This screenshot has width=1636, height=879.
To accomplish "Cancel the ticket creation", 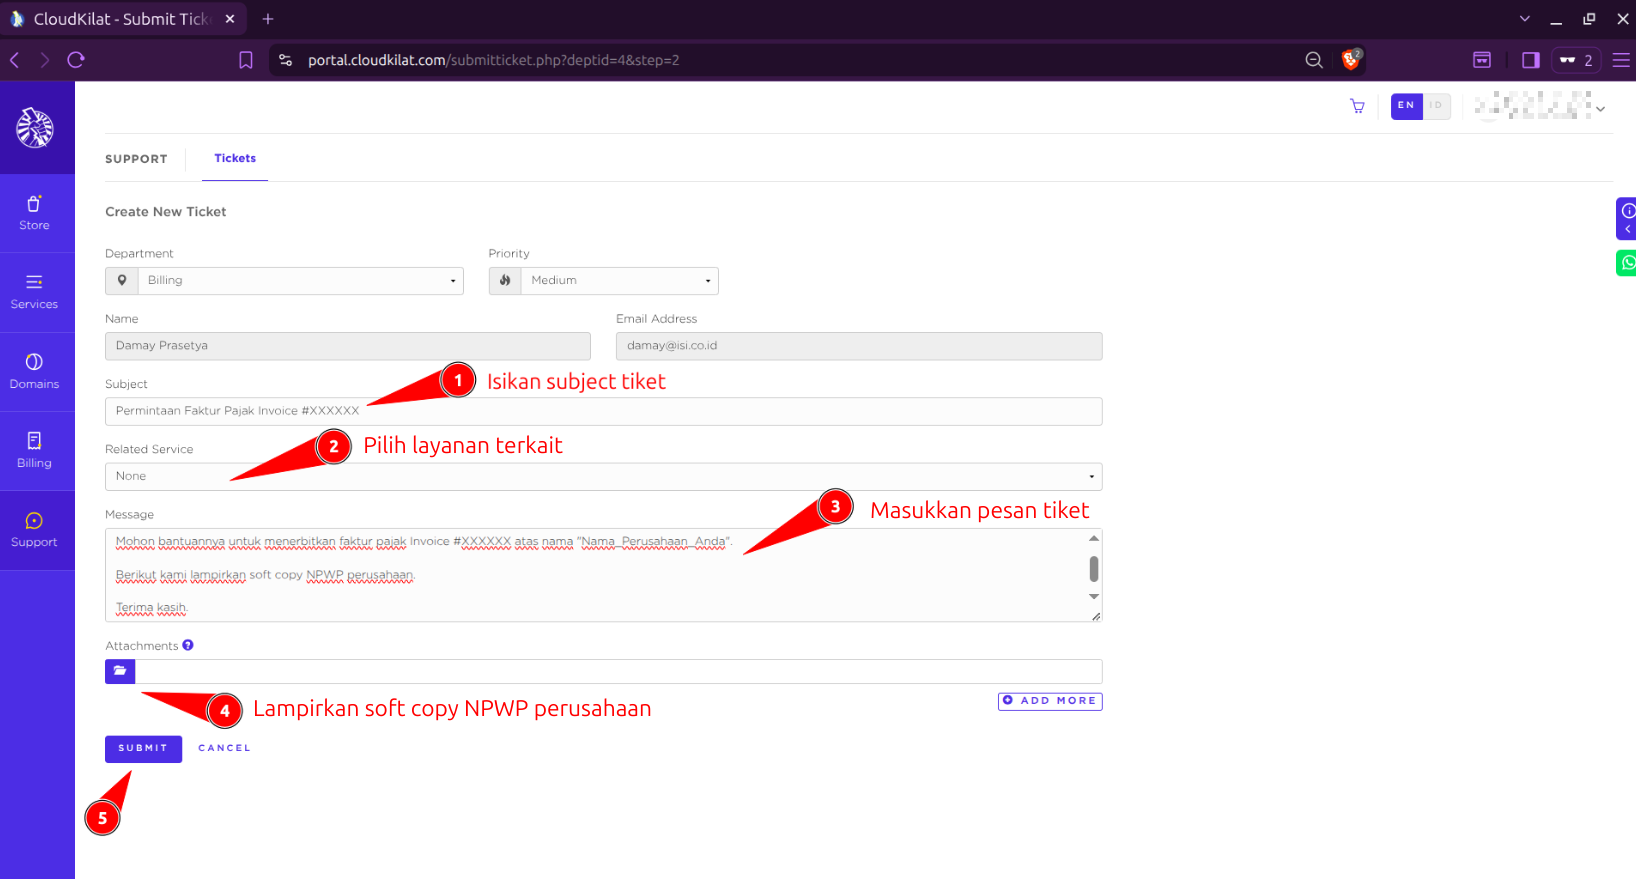I will (x=224, y=749).
